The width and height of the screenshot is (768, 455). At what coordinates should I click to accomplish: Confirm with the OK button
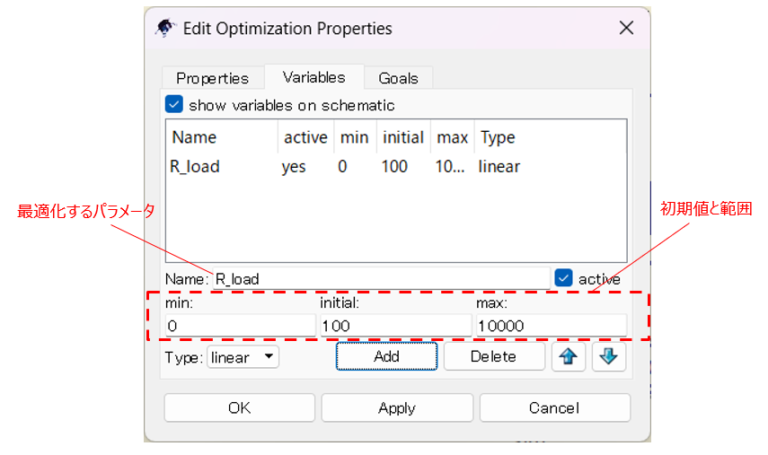pyautogui.click(x=239, y=408)
